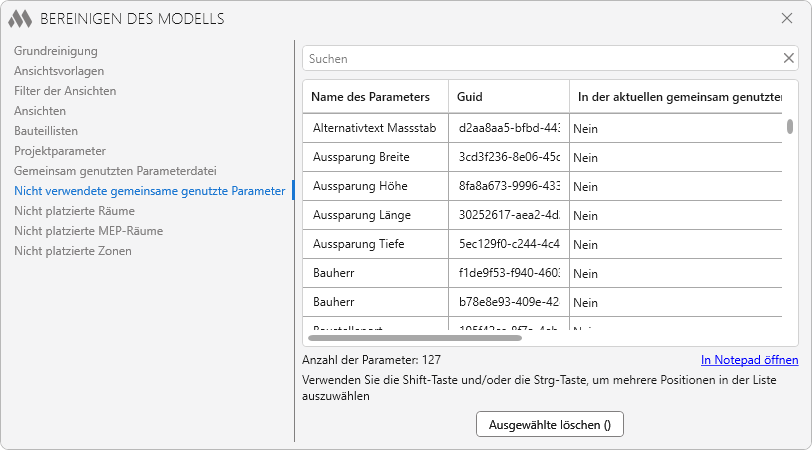Click into the Suchen search field

540,58
